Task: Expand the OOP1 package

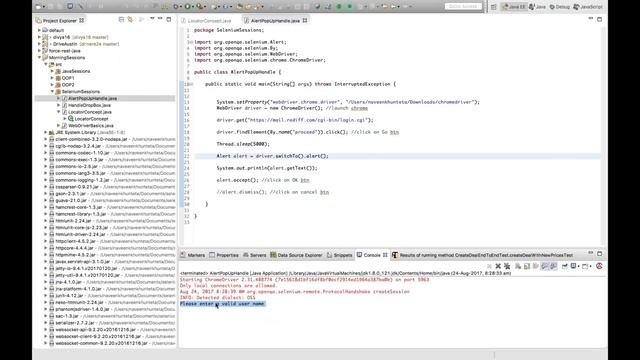Action: coord(52,78)
